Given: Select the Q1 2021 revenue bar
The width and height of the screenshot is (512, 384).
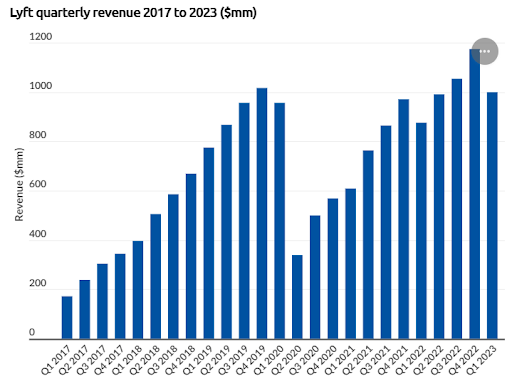Looking at the screenshot, I should point(350,264).
